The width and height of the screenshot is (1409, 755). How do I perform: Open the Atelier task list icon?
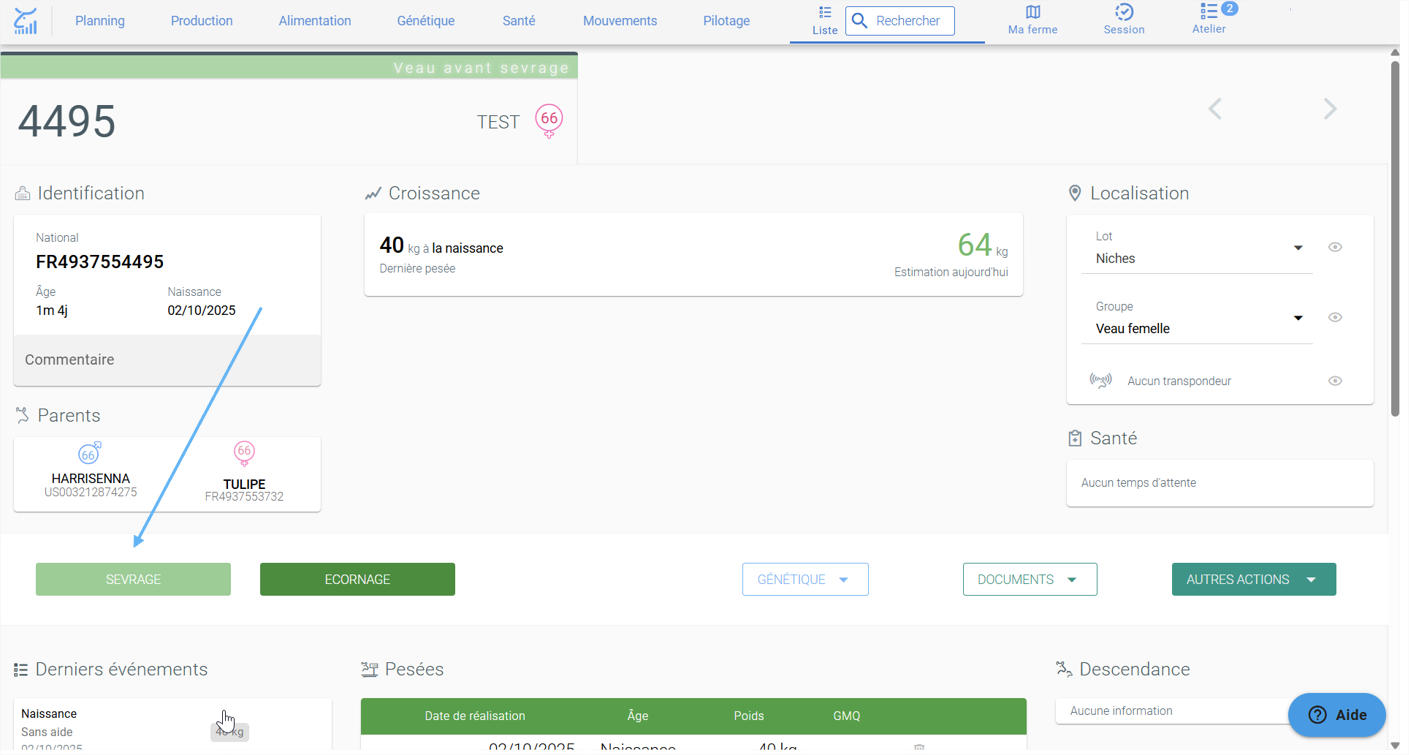click(1209, 11)
